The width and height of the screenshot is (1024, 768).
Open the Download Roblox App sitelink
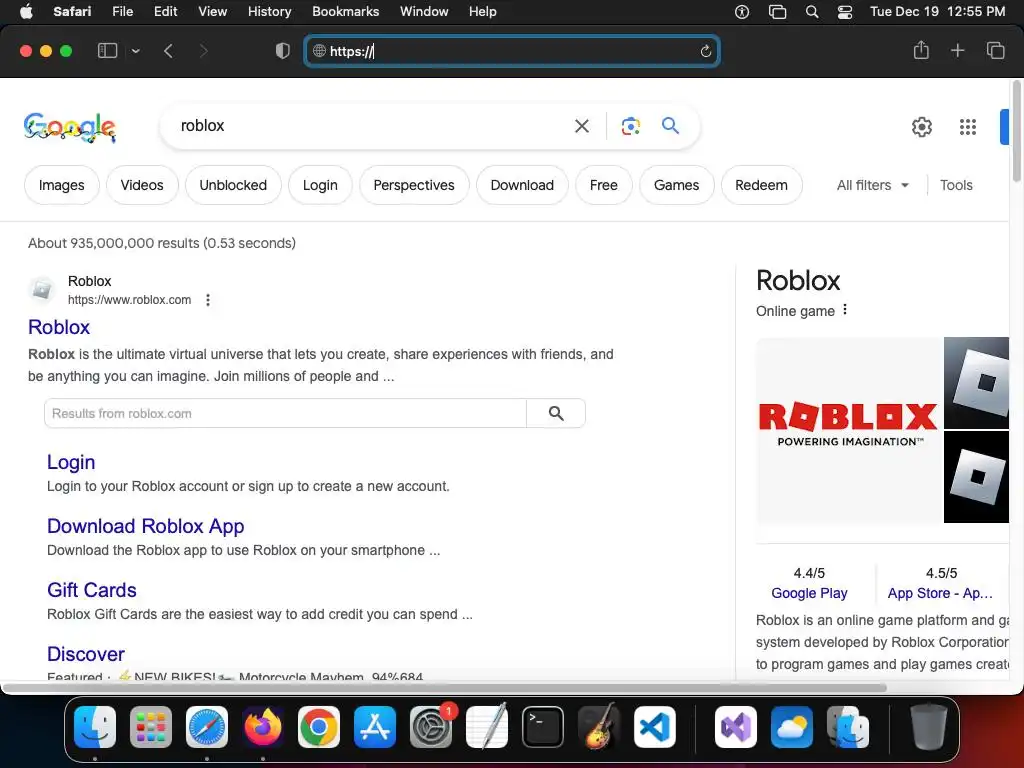(146, 526)
